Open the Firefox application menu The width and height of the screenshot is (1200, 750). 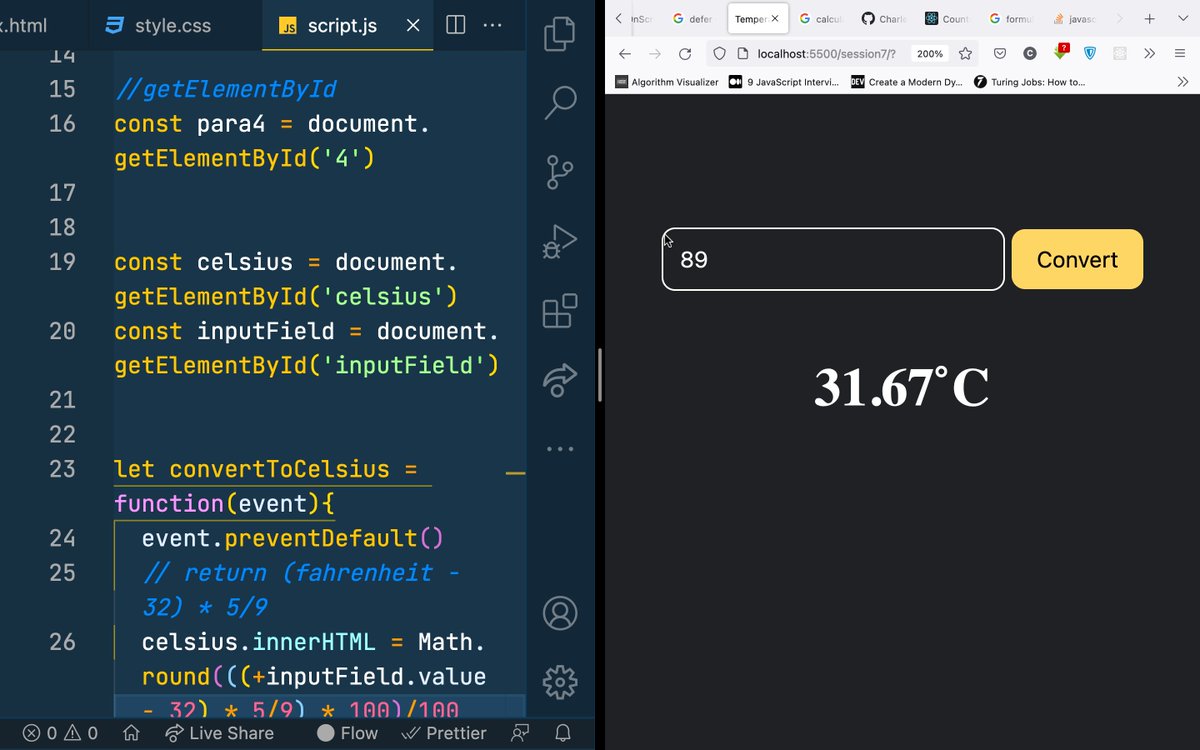(x=1181, y=53)
